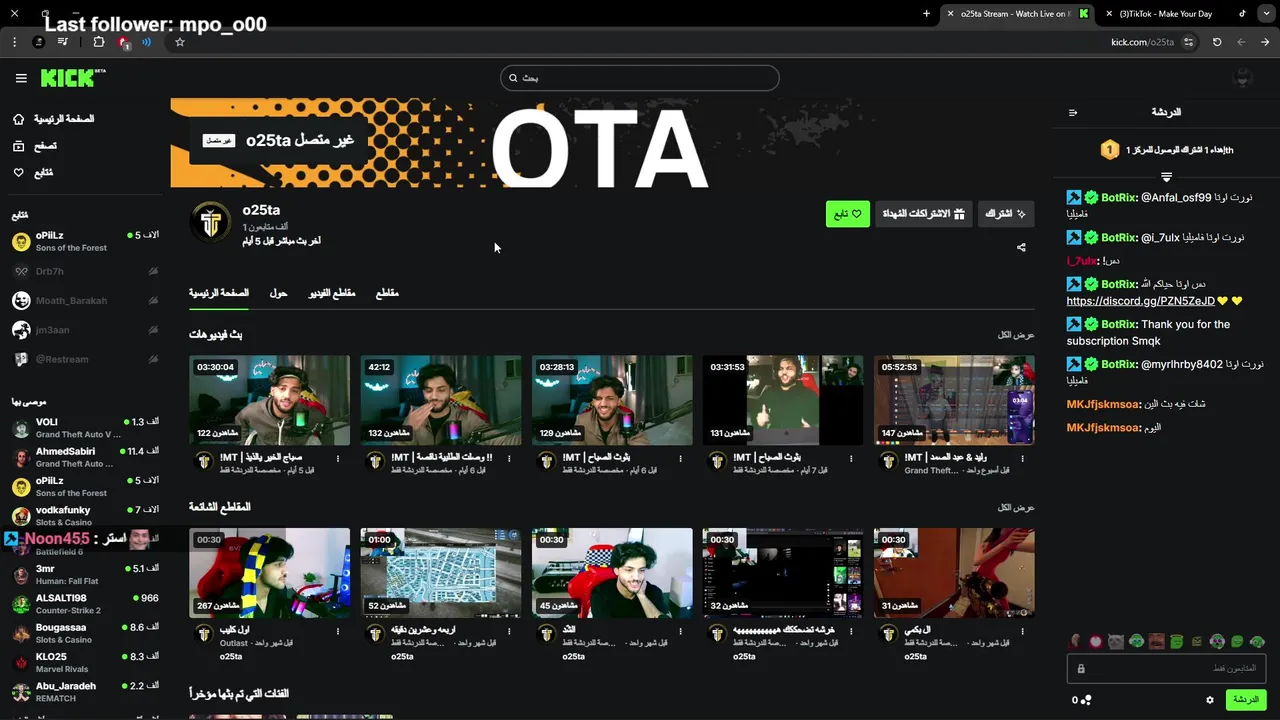Image resolution: width=1280 pixels, height=720 pixels.
Task: Click the browser bookmark star icon
Action: click(x=180, y=42)
